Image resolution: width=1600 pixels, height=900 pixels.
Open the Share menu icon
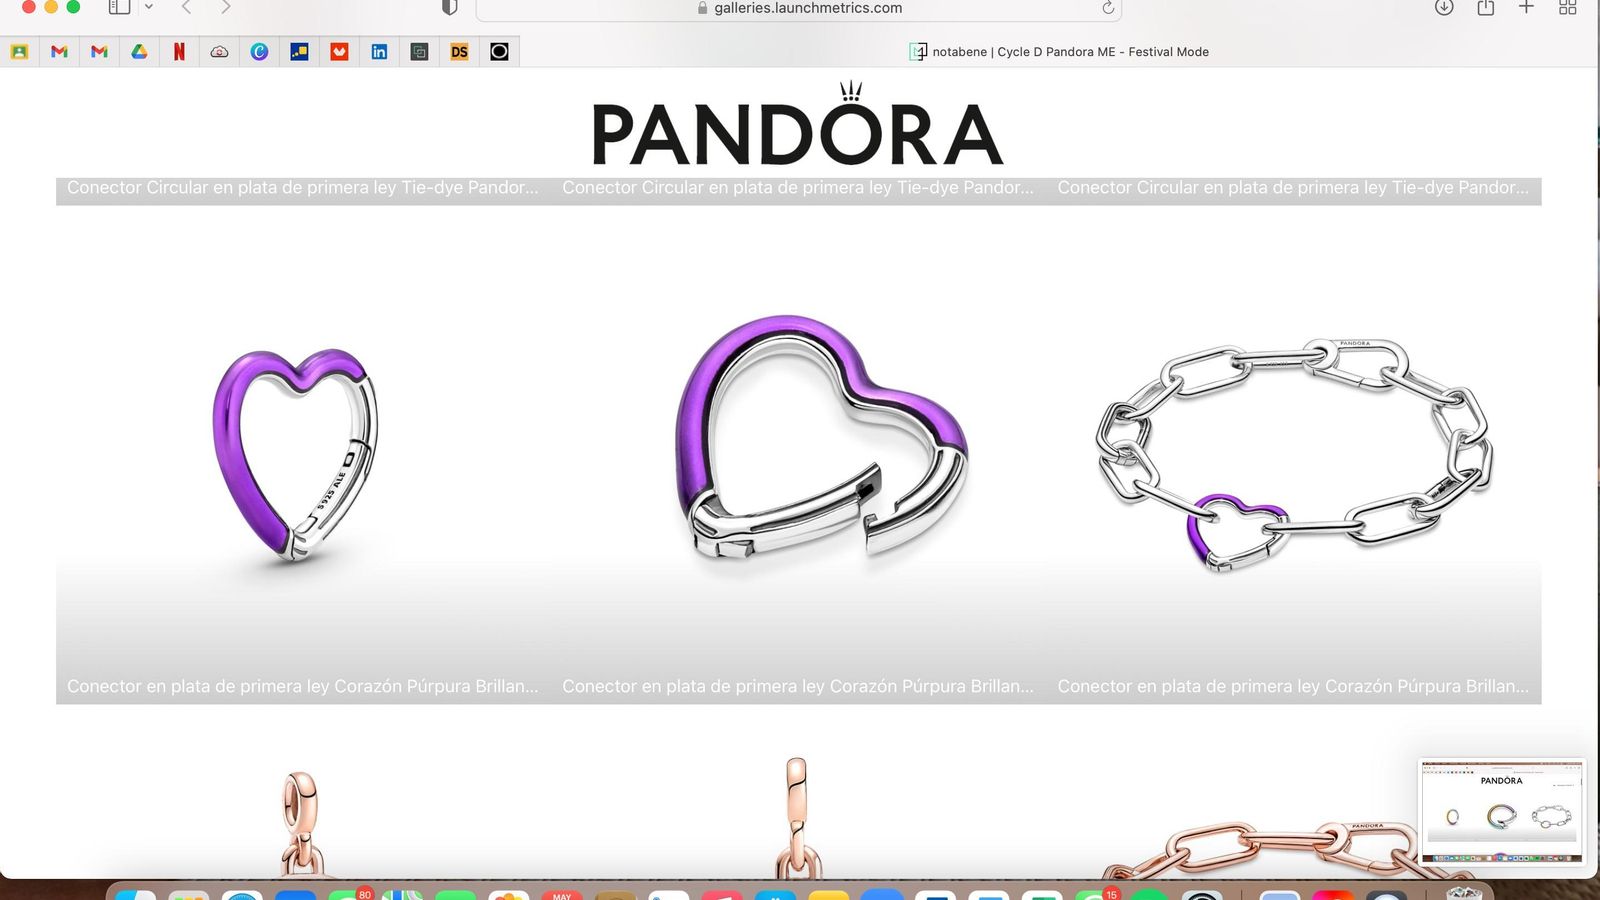1486,7
